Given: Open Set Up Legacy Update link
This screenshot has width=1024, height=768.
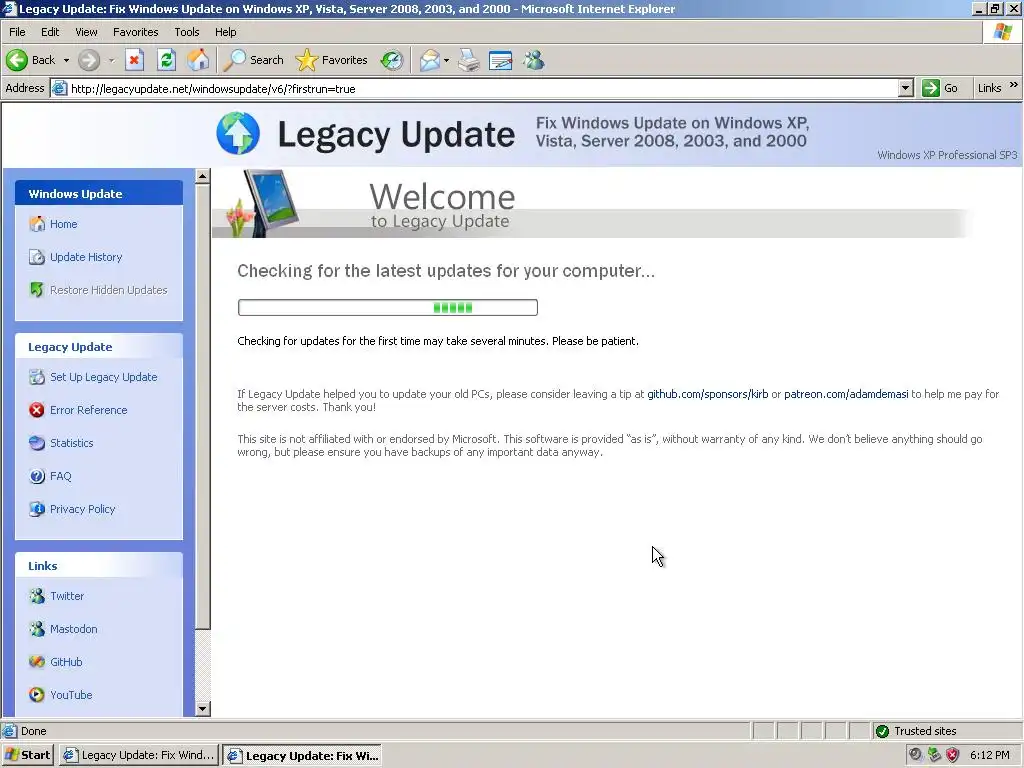Looking at the screenshot, I should [104, 377].
